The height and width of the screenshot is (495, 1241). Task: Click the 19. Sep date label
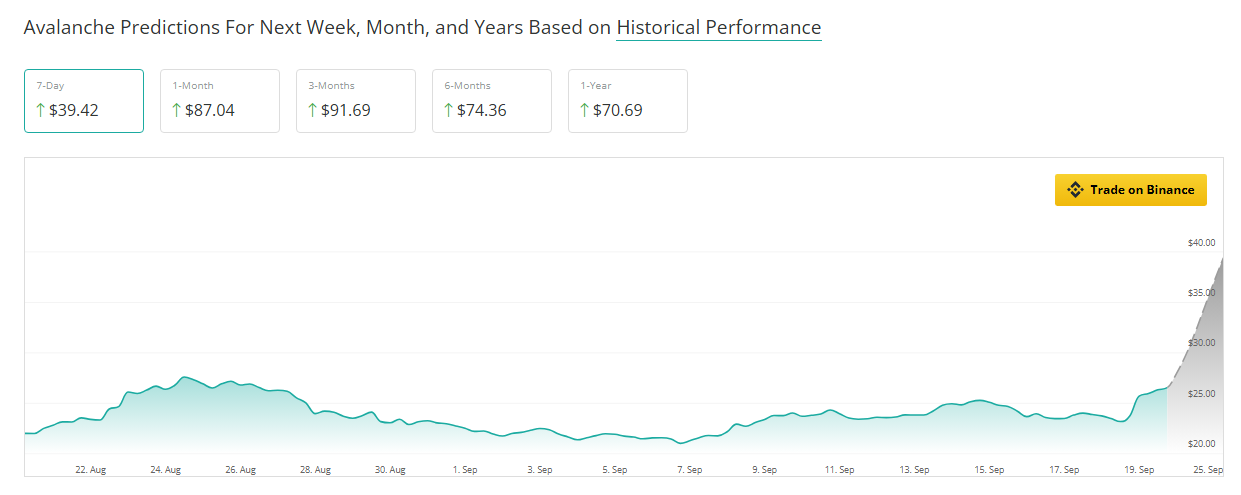1139,469
